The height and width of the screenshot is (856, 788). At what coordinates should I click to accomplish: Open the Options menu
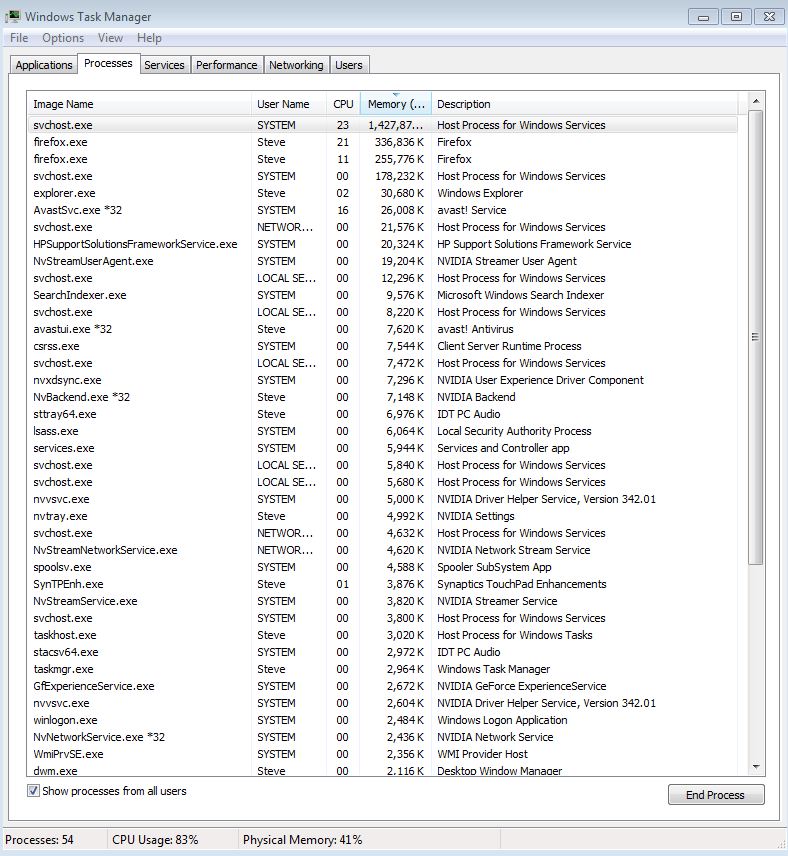(63, 38)
